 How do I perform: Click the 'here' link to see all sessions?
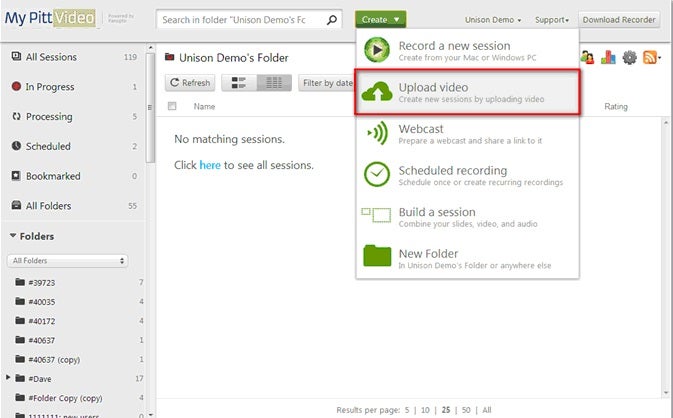coord(210,165)
